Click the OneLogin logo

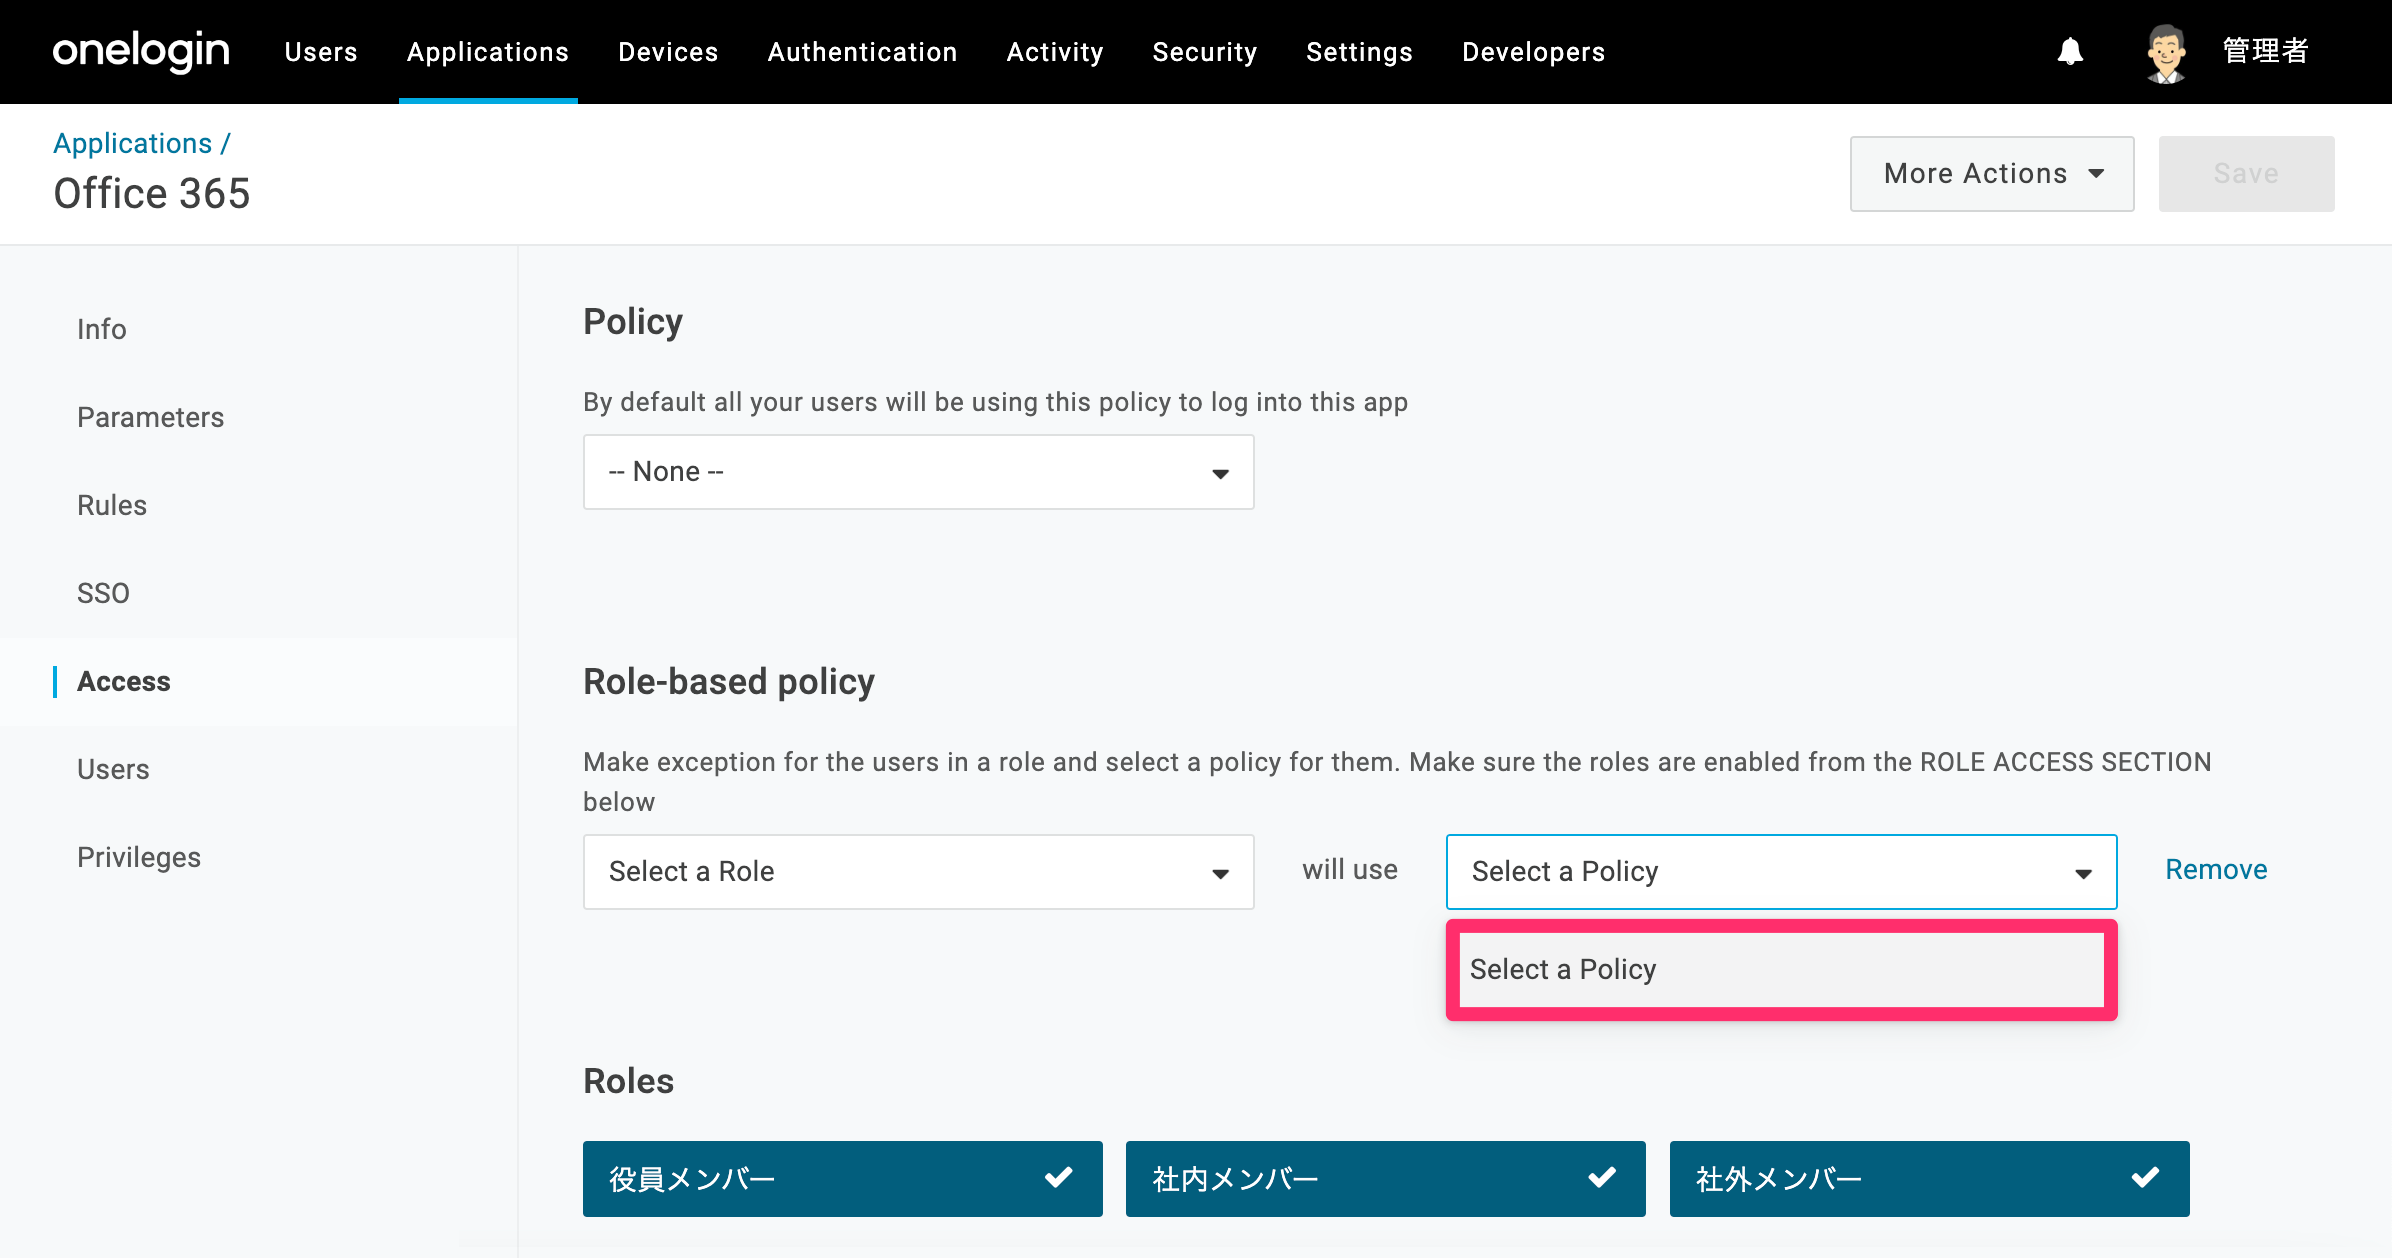click(x=141, y=51)
